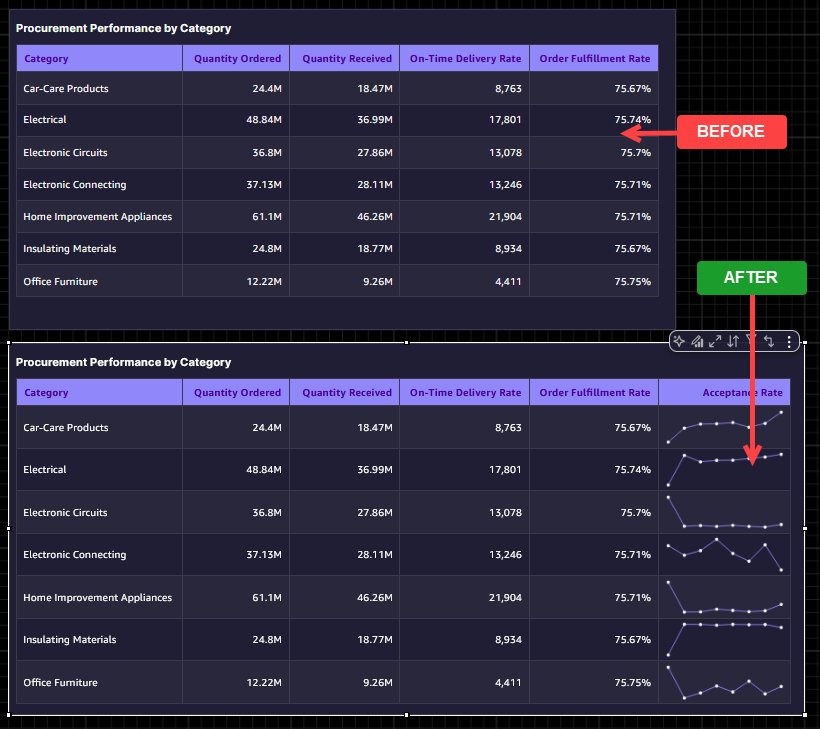The width and height of the screenshot is (820, 729).
Task: Open the sort up-down arrows icon in the toolbar
Action: click(x=733, y=341)
